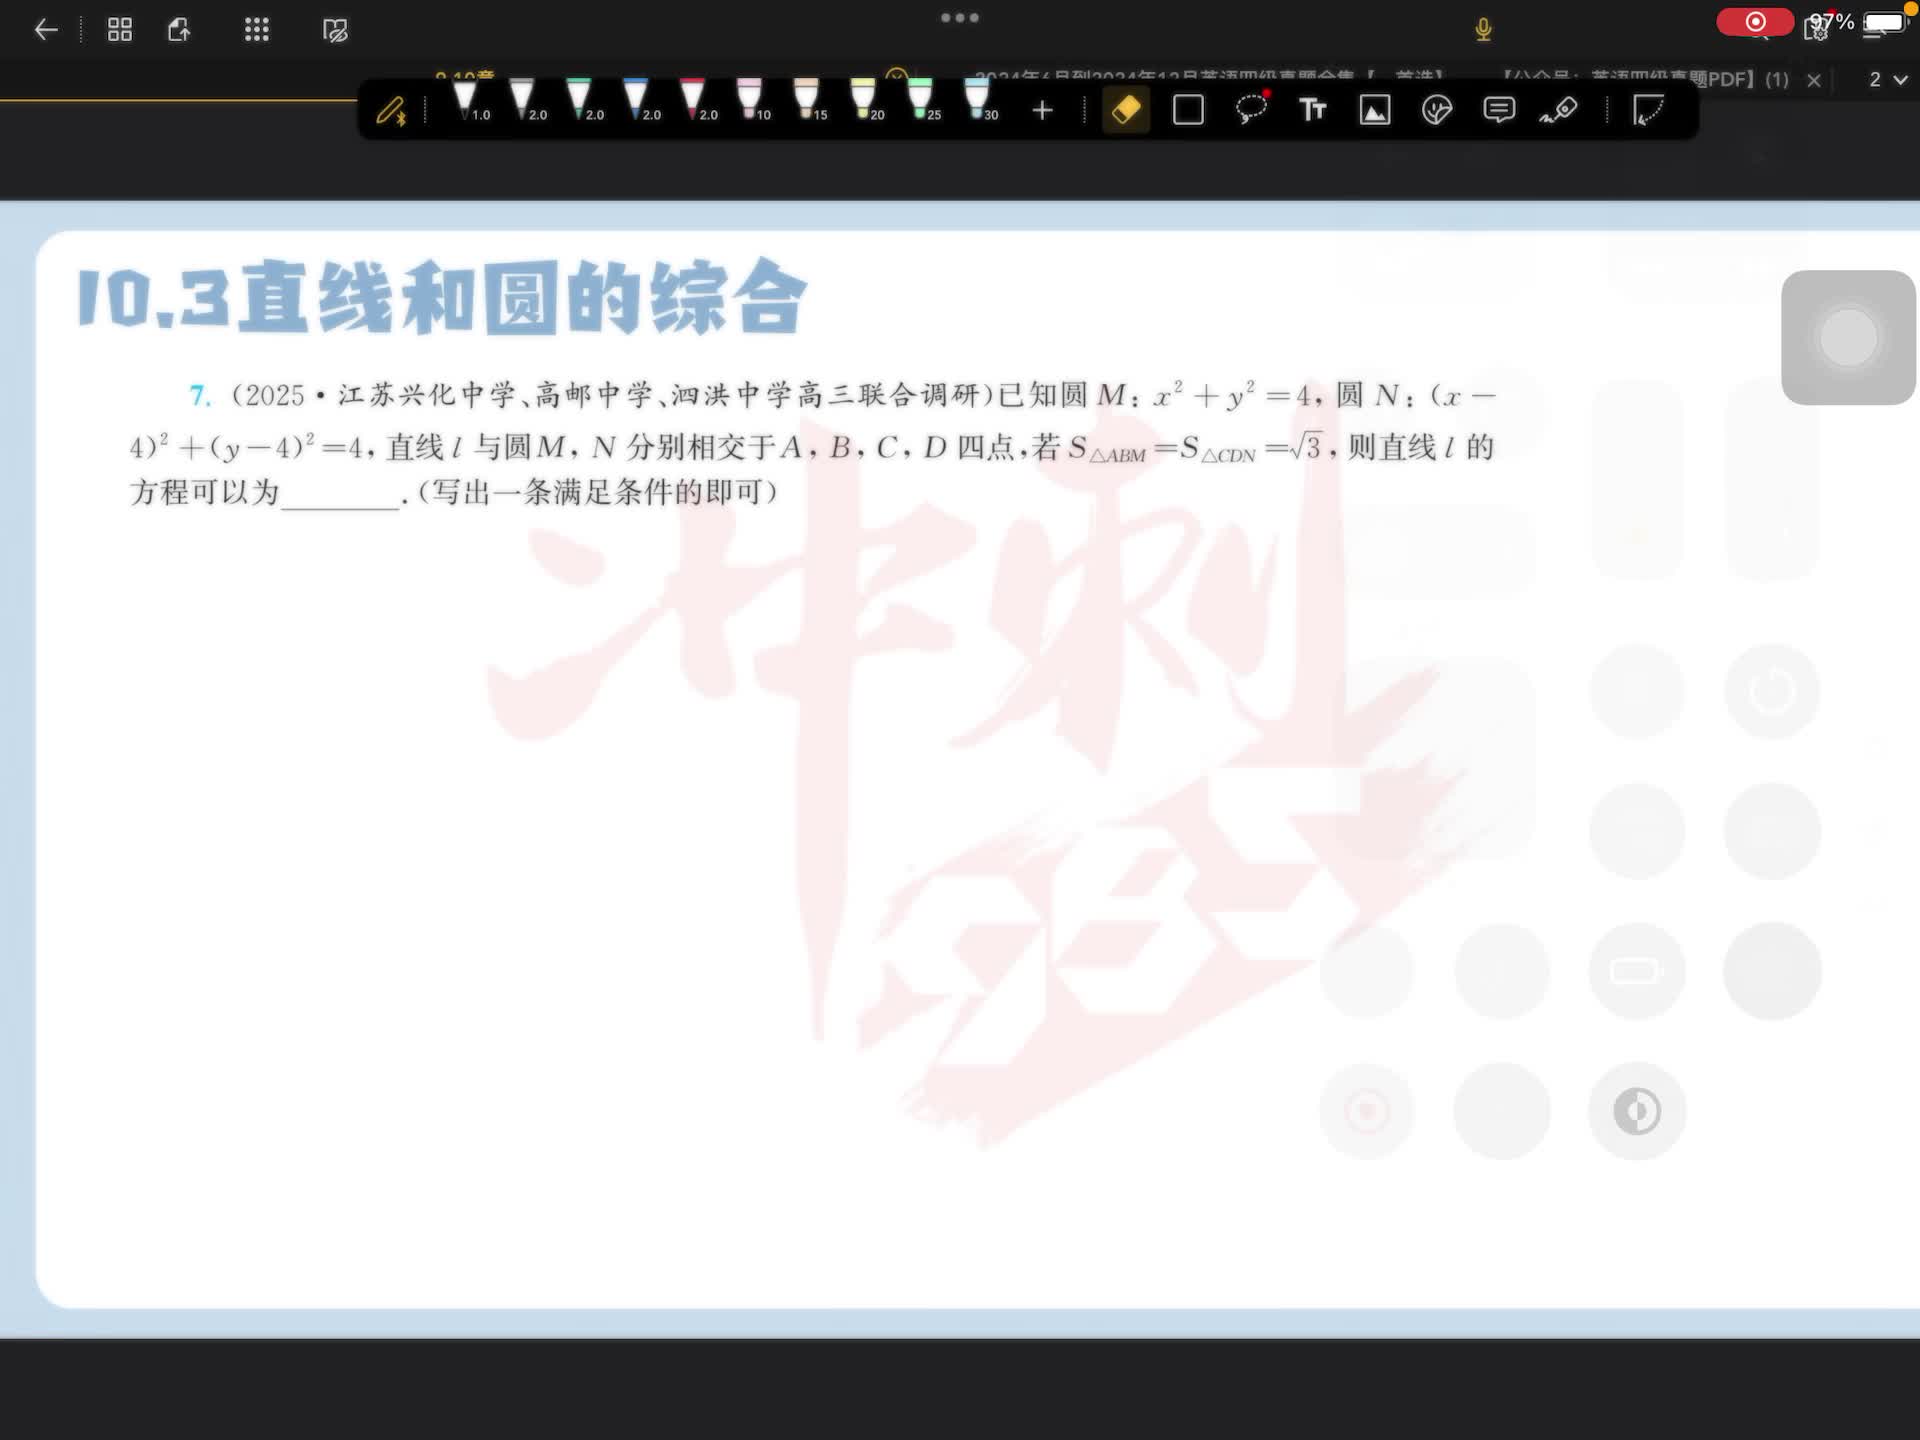Open the sticker tool

point(1437,110)
